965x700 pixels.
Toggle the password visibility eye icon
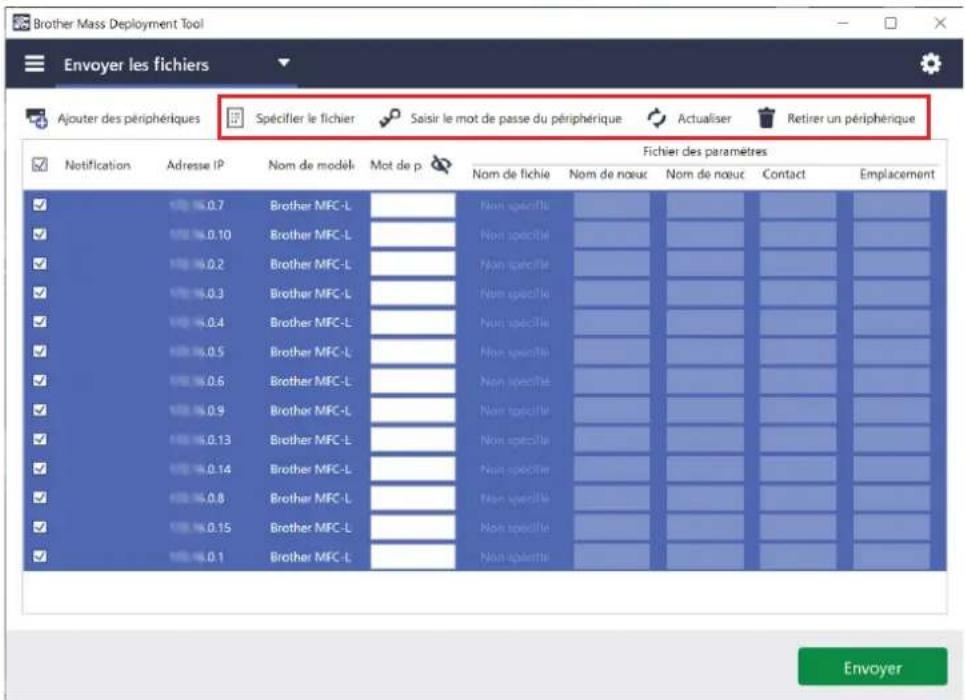(441, 164)
